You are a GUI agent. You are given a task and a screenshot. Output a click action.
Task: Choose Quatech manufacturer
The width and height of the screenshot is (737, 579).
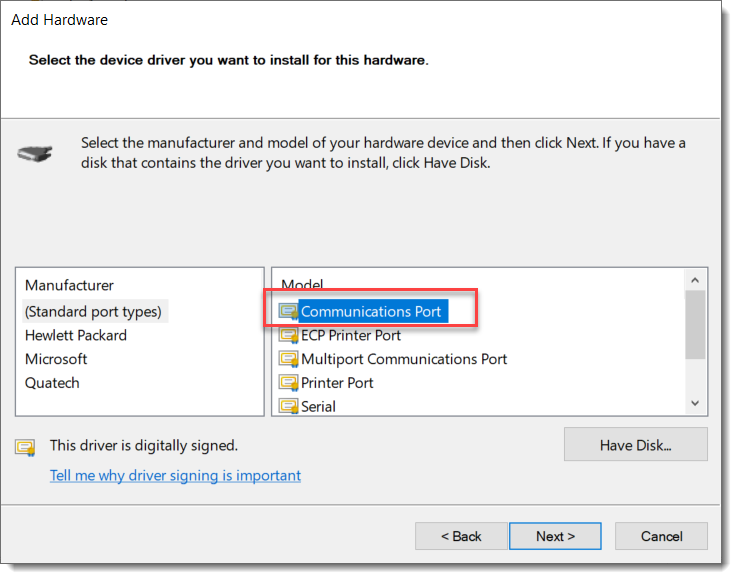coord(52,383)
